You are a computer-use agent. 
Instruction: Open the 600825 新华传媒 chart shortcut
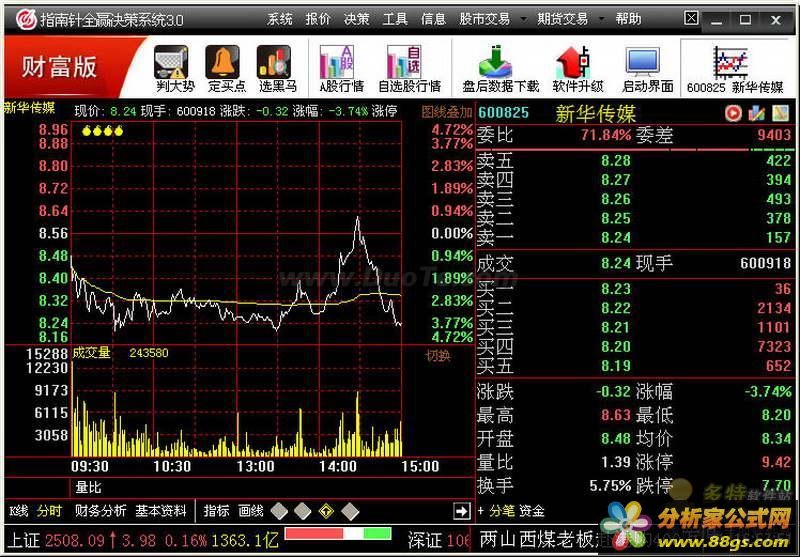[x=735, y=69]
